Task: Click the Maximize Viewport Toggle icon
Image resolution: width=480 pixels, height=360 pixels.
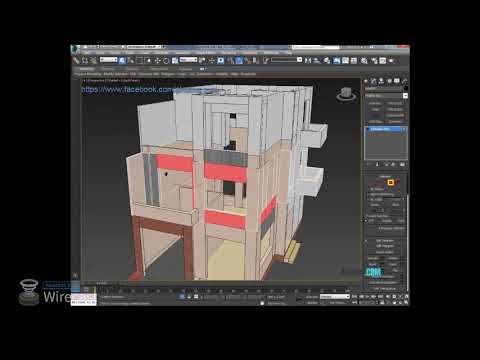Action: click(406, 302)
